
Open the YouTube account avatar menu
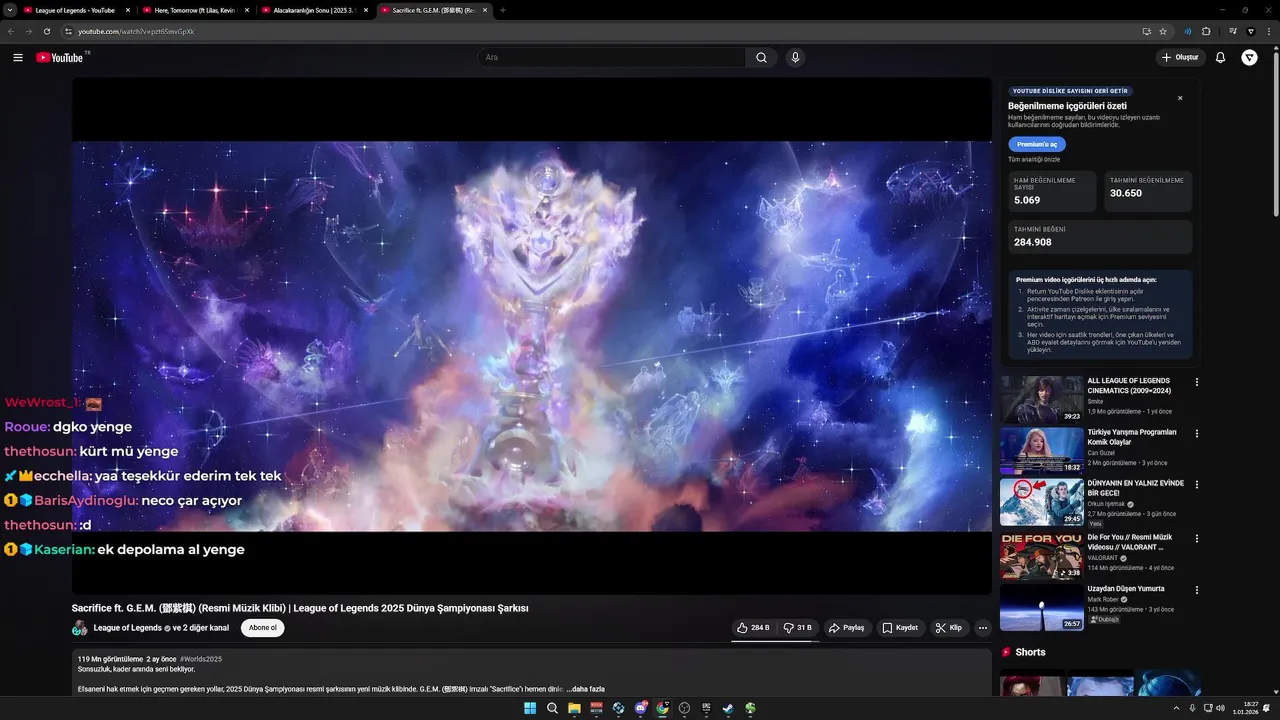point(1249,58)
